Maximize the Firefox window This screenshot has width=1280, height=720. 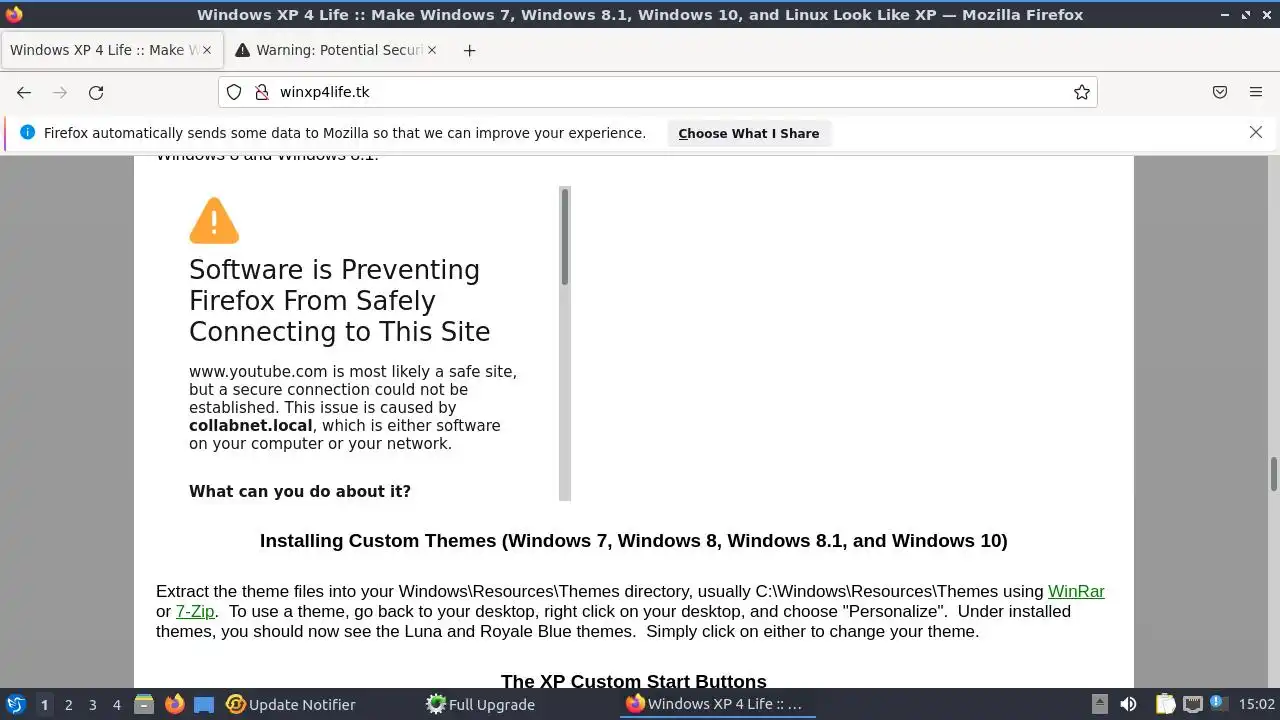1246,15
